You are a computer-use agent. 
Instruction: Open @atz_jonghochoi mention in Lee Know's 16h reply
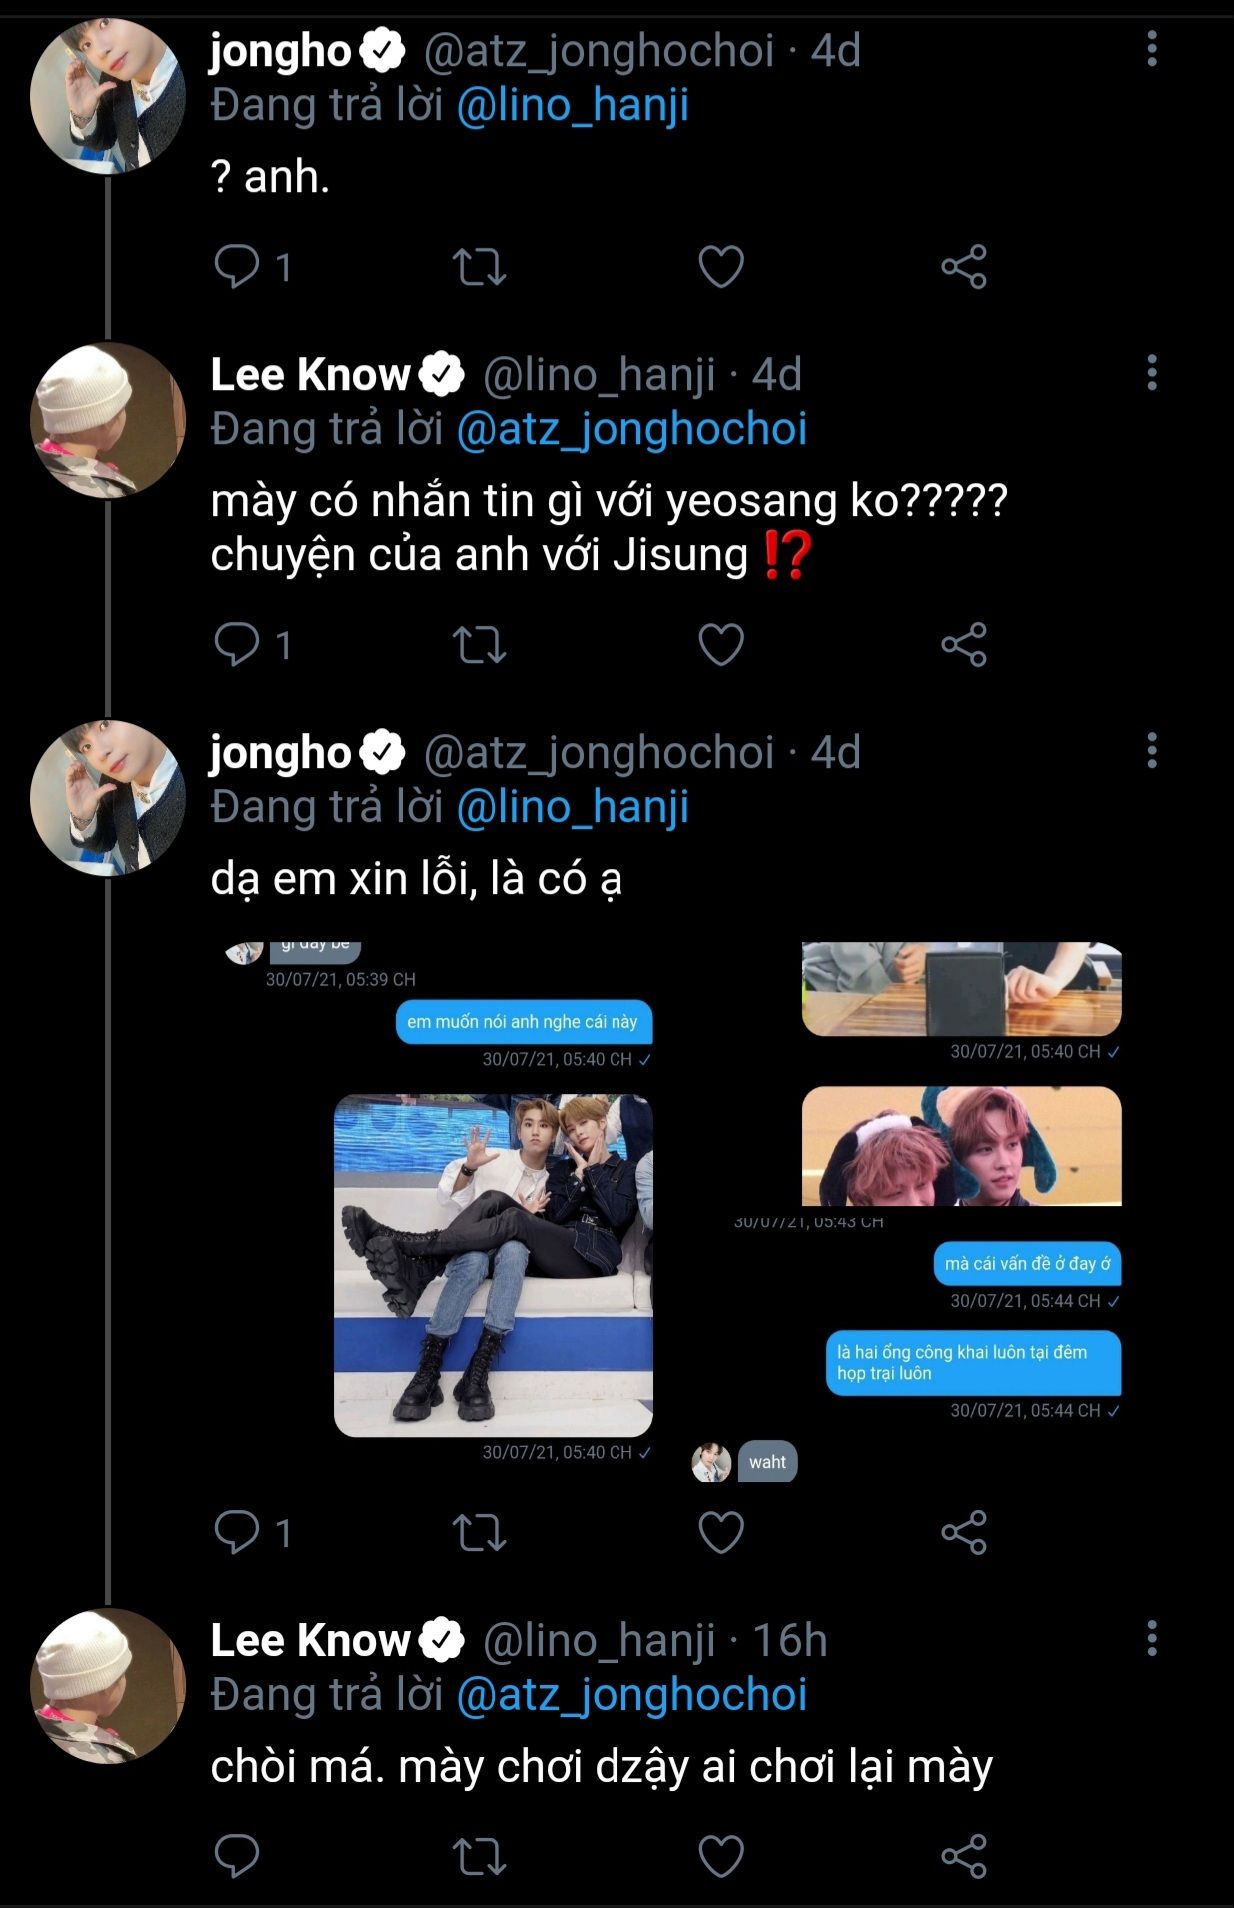[631, 1694]
